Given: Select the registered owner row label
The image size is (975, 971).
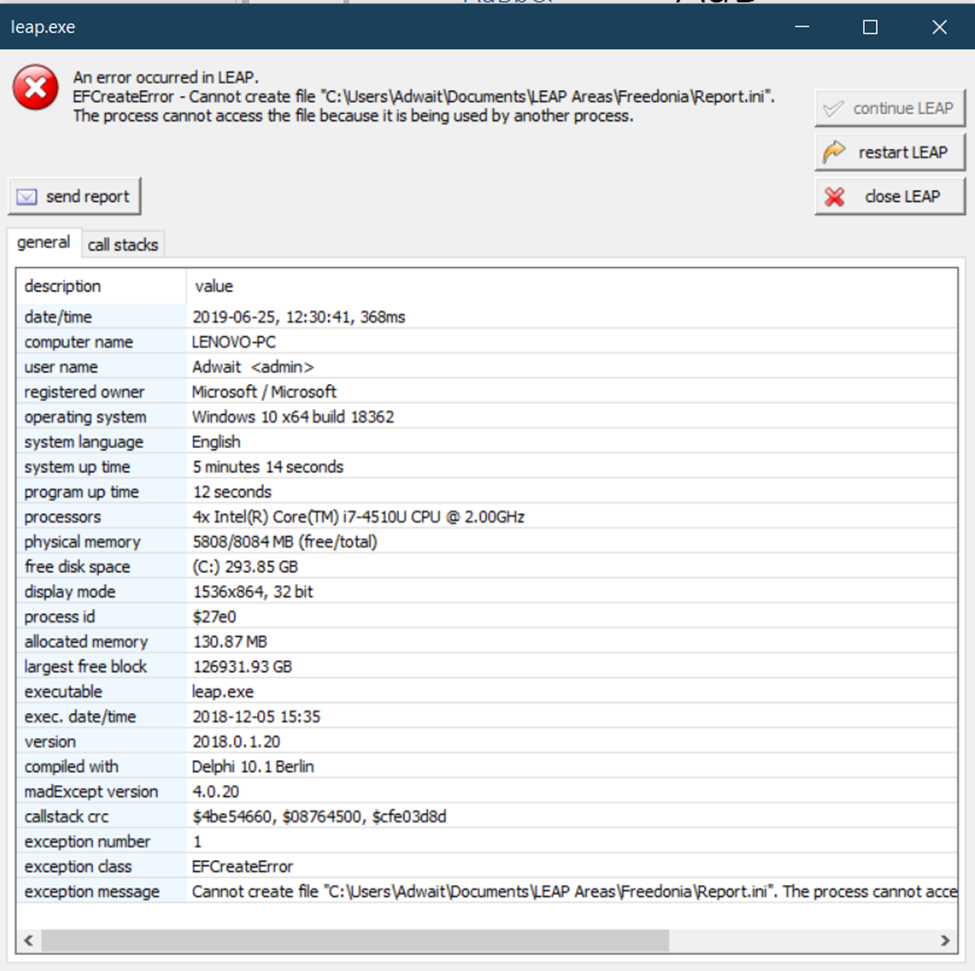Looking at the screenshot, I should [x=84, y=392].
